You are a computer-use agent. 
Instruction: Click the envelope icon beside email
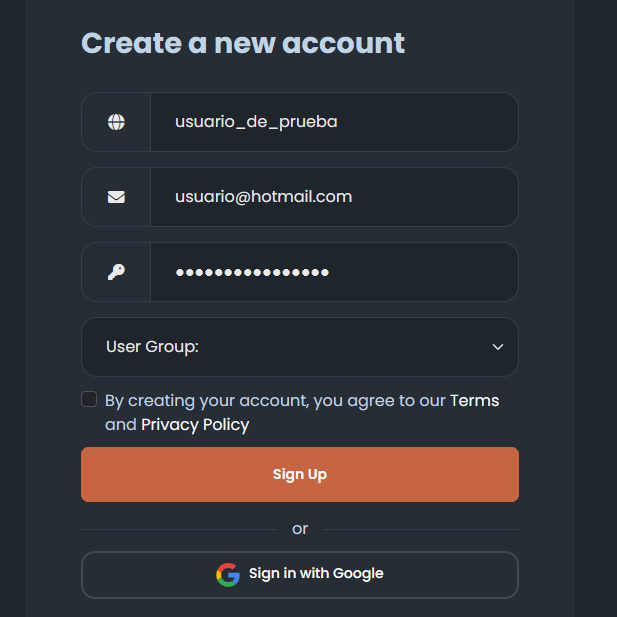point(116,197)
